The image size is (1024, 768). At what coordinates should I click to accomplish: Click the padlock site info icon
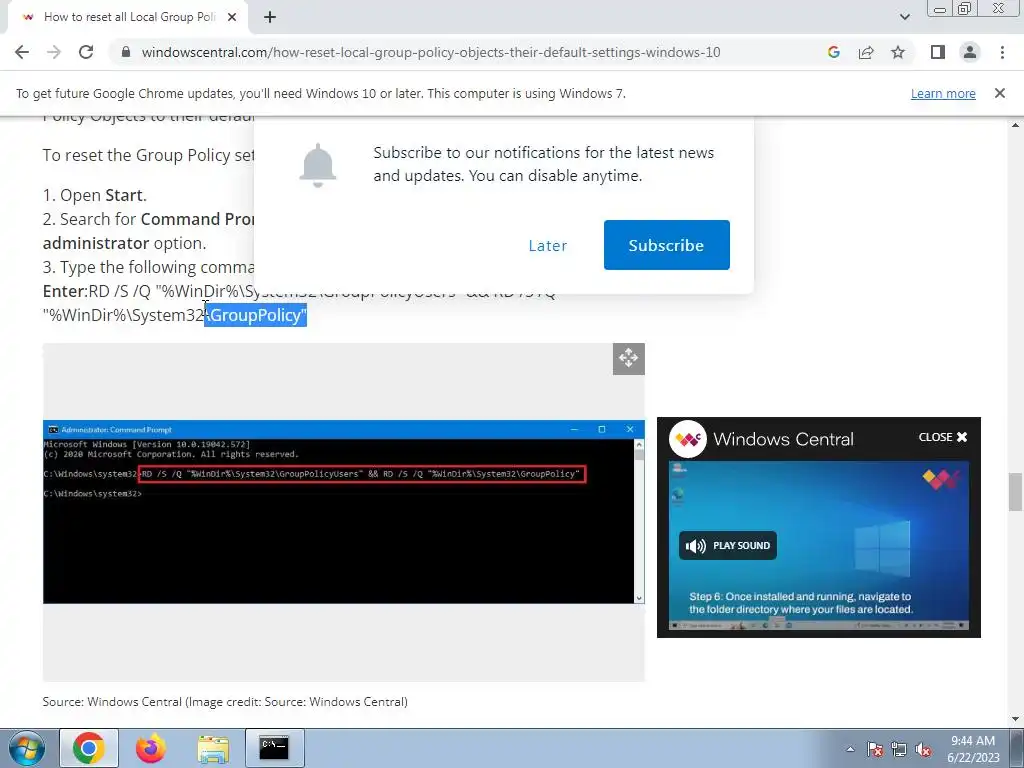pyautogui.click(x=126, y=52)
